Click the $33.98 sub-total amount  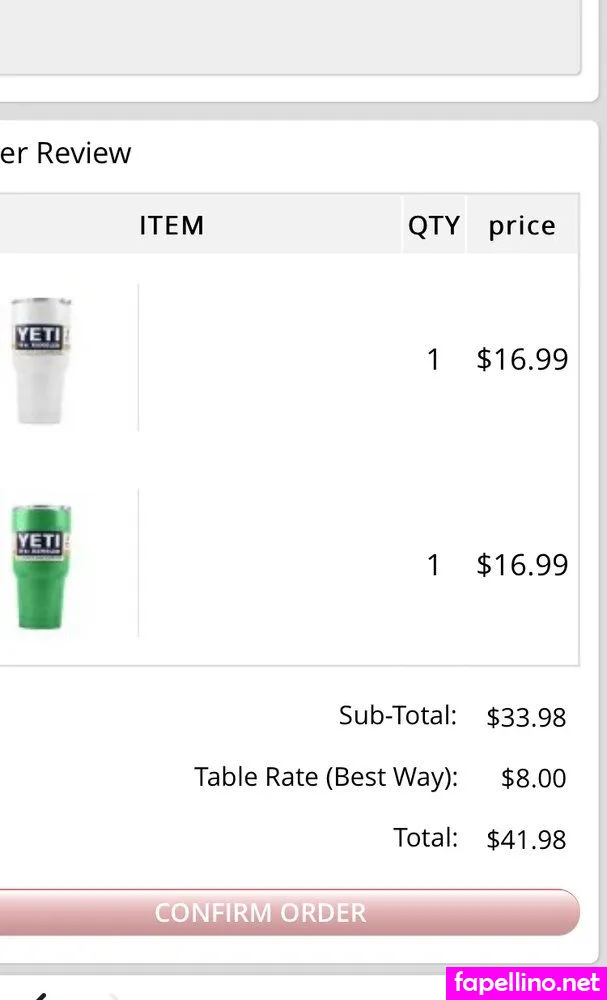click(x=526, y=718)
